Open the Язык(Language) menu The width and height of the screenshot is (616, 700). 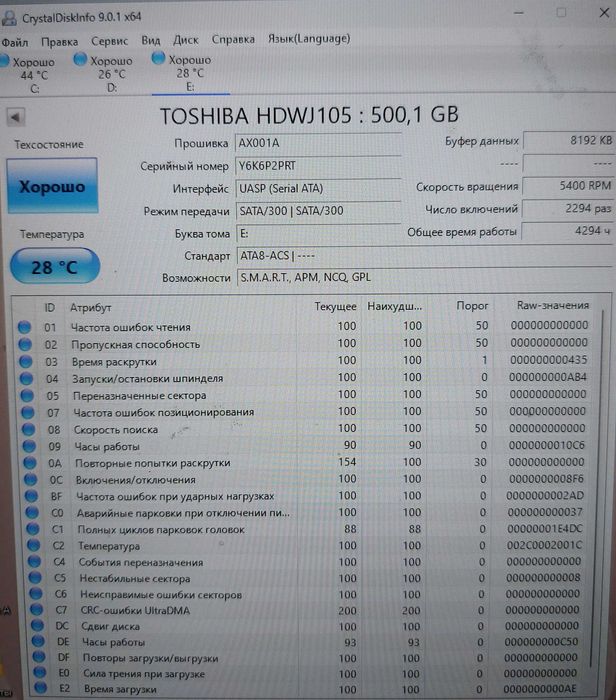coord(309,39)
